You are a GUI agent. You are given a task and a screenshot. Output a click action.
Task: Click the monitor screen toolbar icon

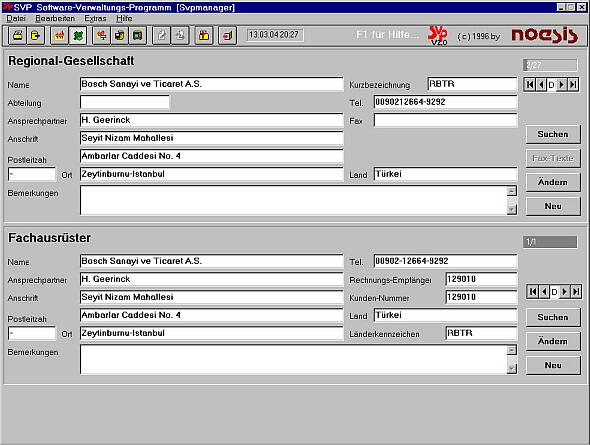(138, 36)
